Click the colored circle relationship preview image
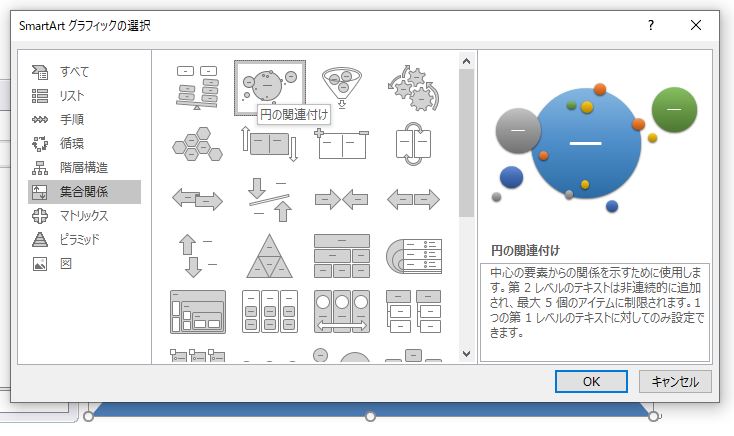 (x=595, y=148)
